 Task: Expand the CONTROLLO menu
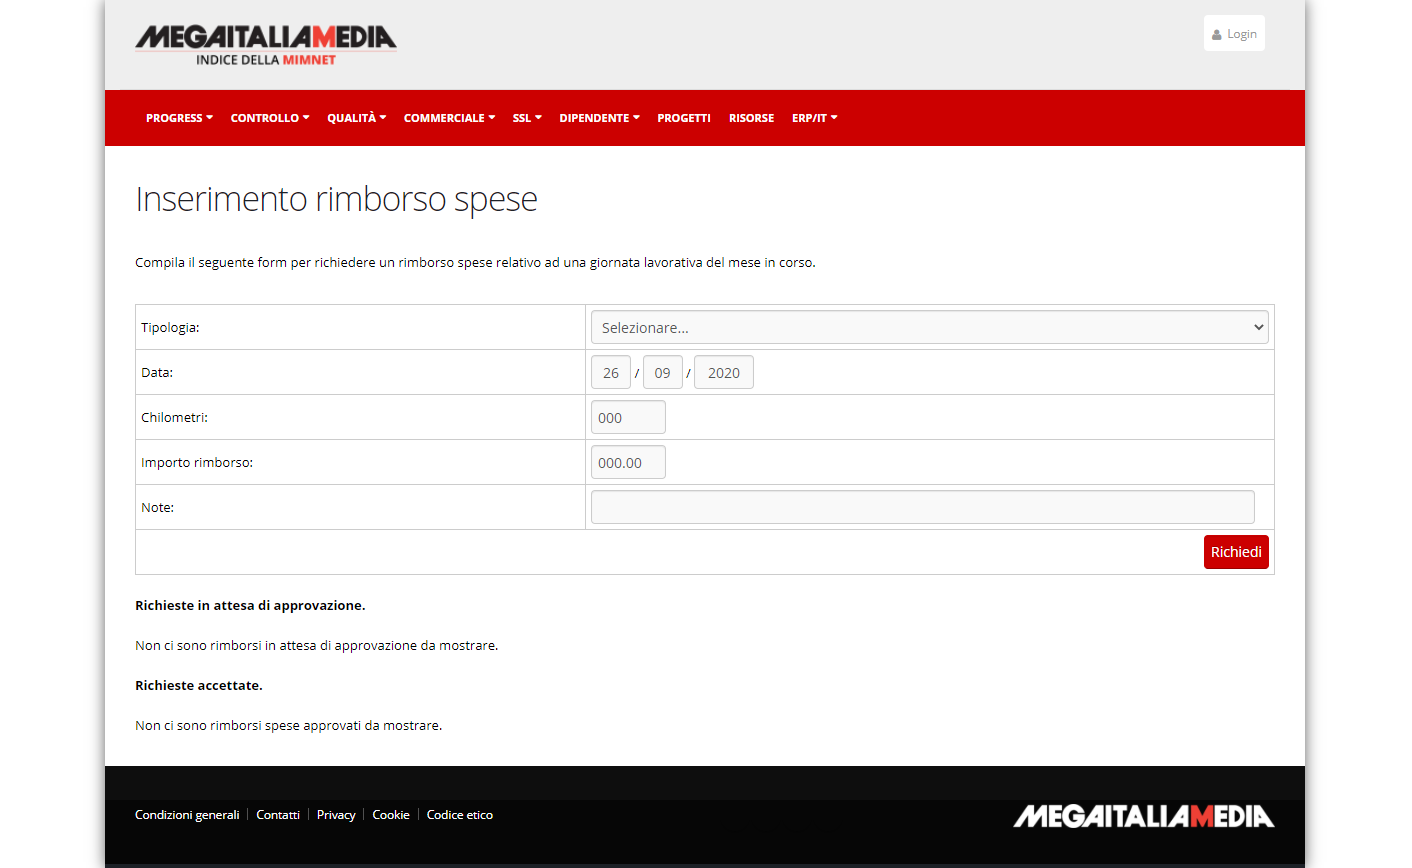tap(270, 118)
